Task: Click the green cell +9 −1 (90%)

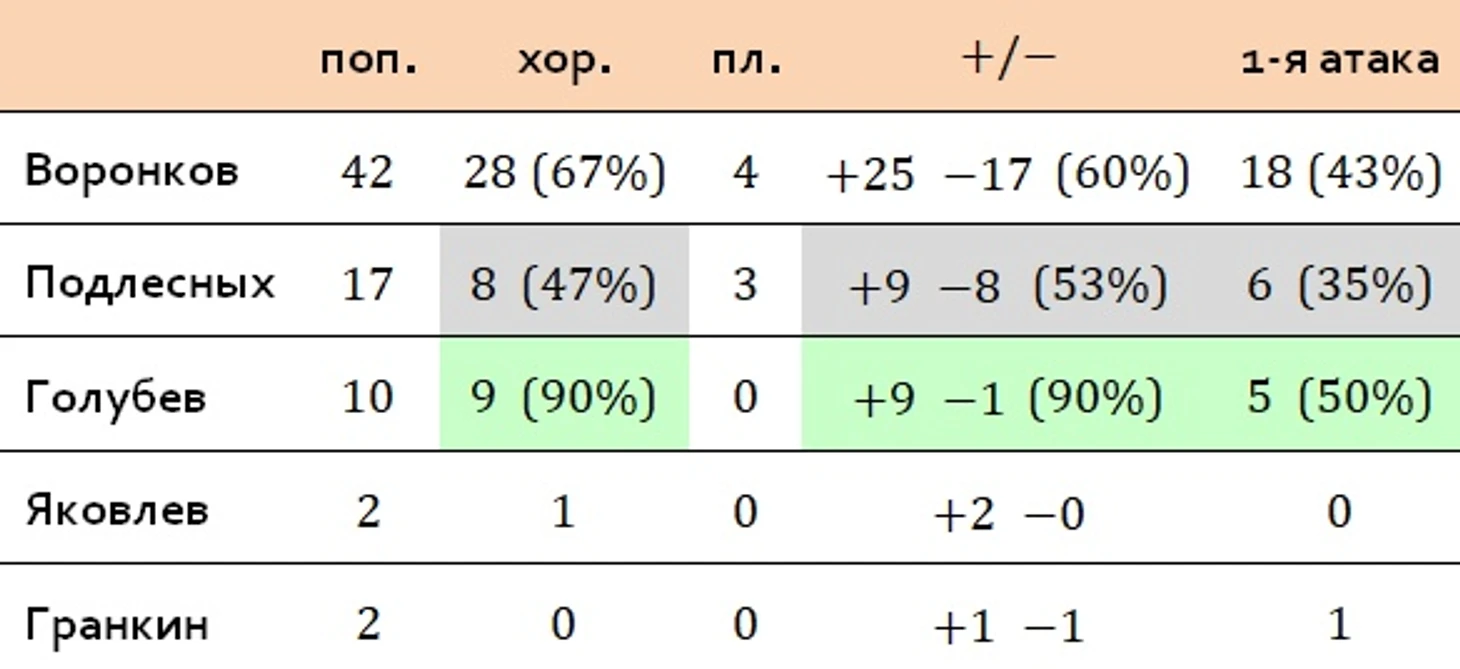Action: 1008,393
